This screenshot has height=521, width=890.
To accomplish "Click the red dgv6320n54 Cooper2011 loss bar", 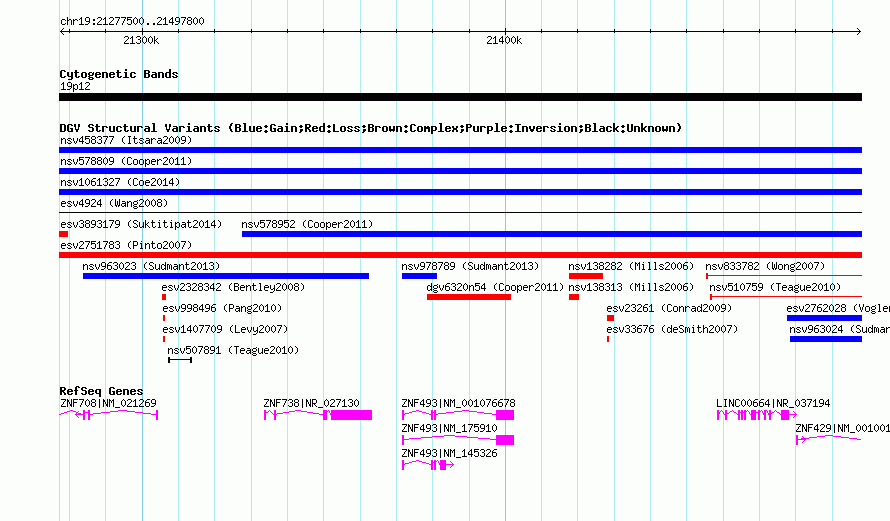I will click(469, 297).
